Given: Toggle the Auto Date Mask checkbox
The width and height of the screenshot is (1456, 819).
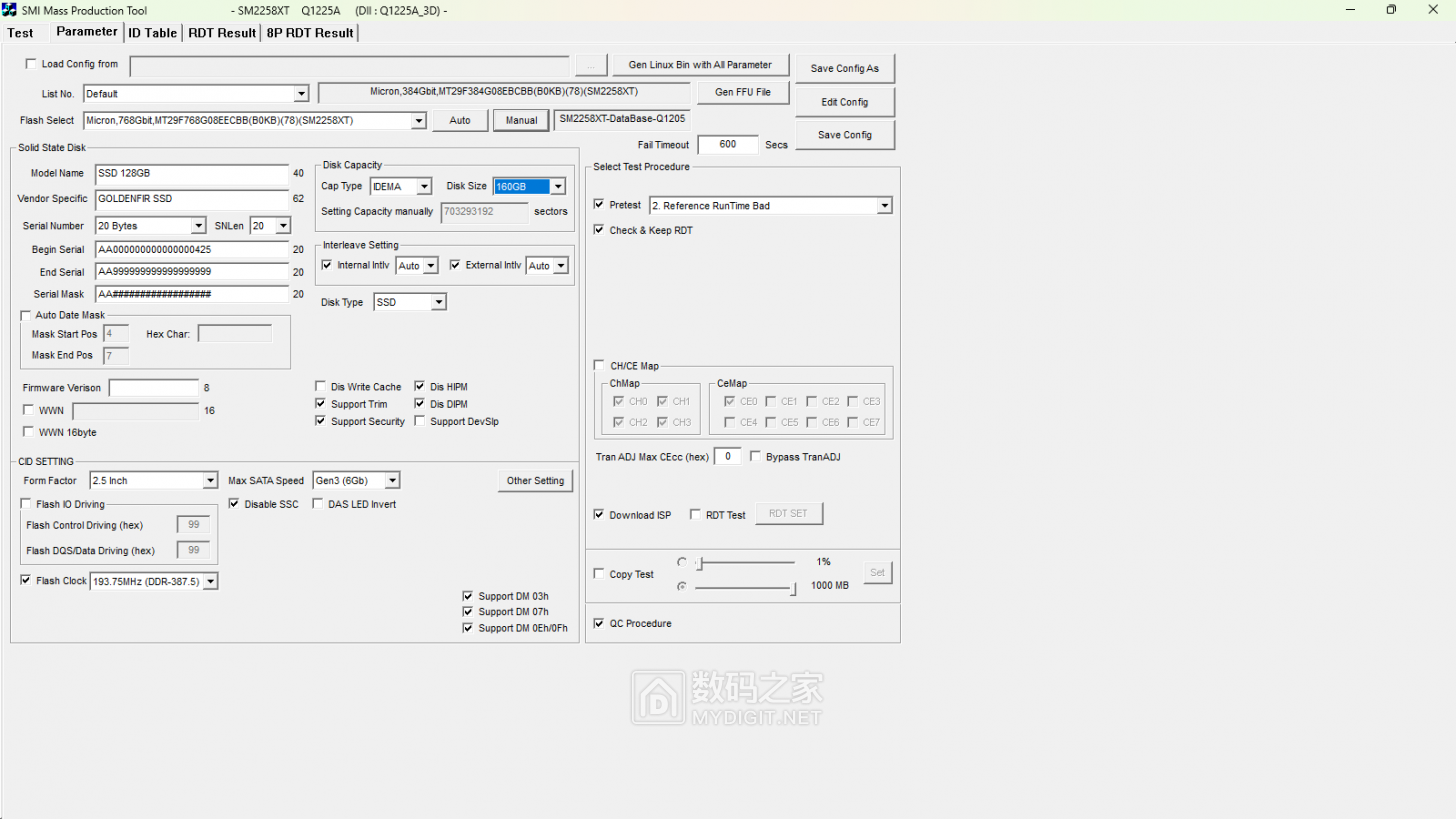Looking at the screenshot, I should [x=26, y=315].
